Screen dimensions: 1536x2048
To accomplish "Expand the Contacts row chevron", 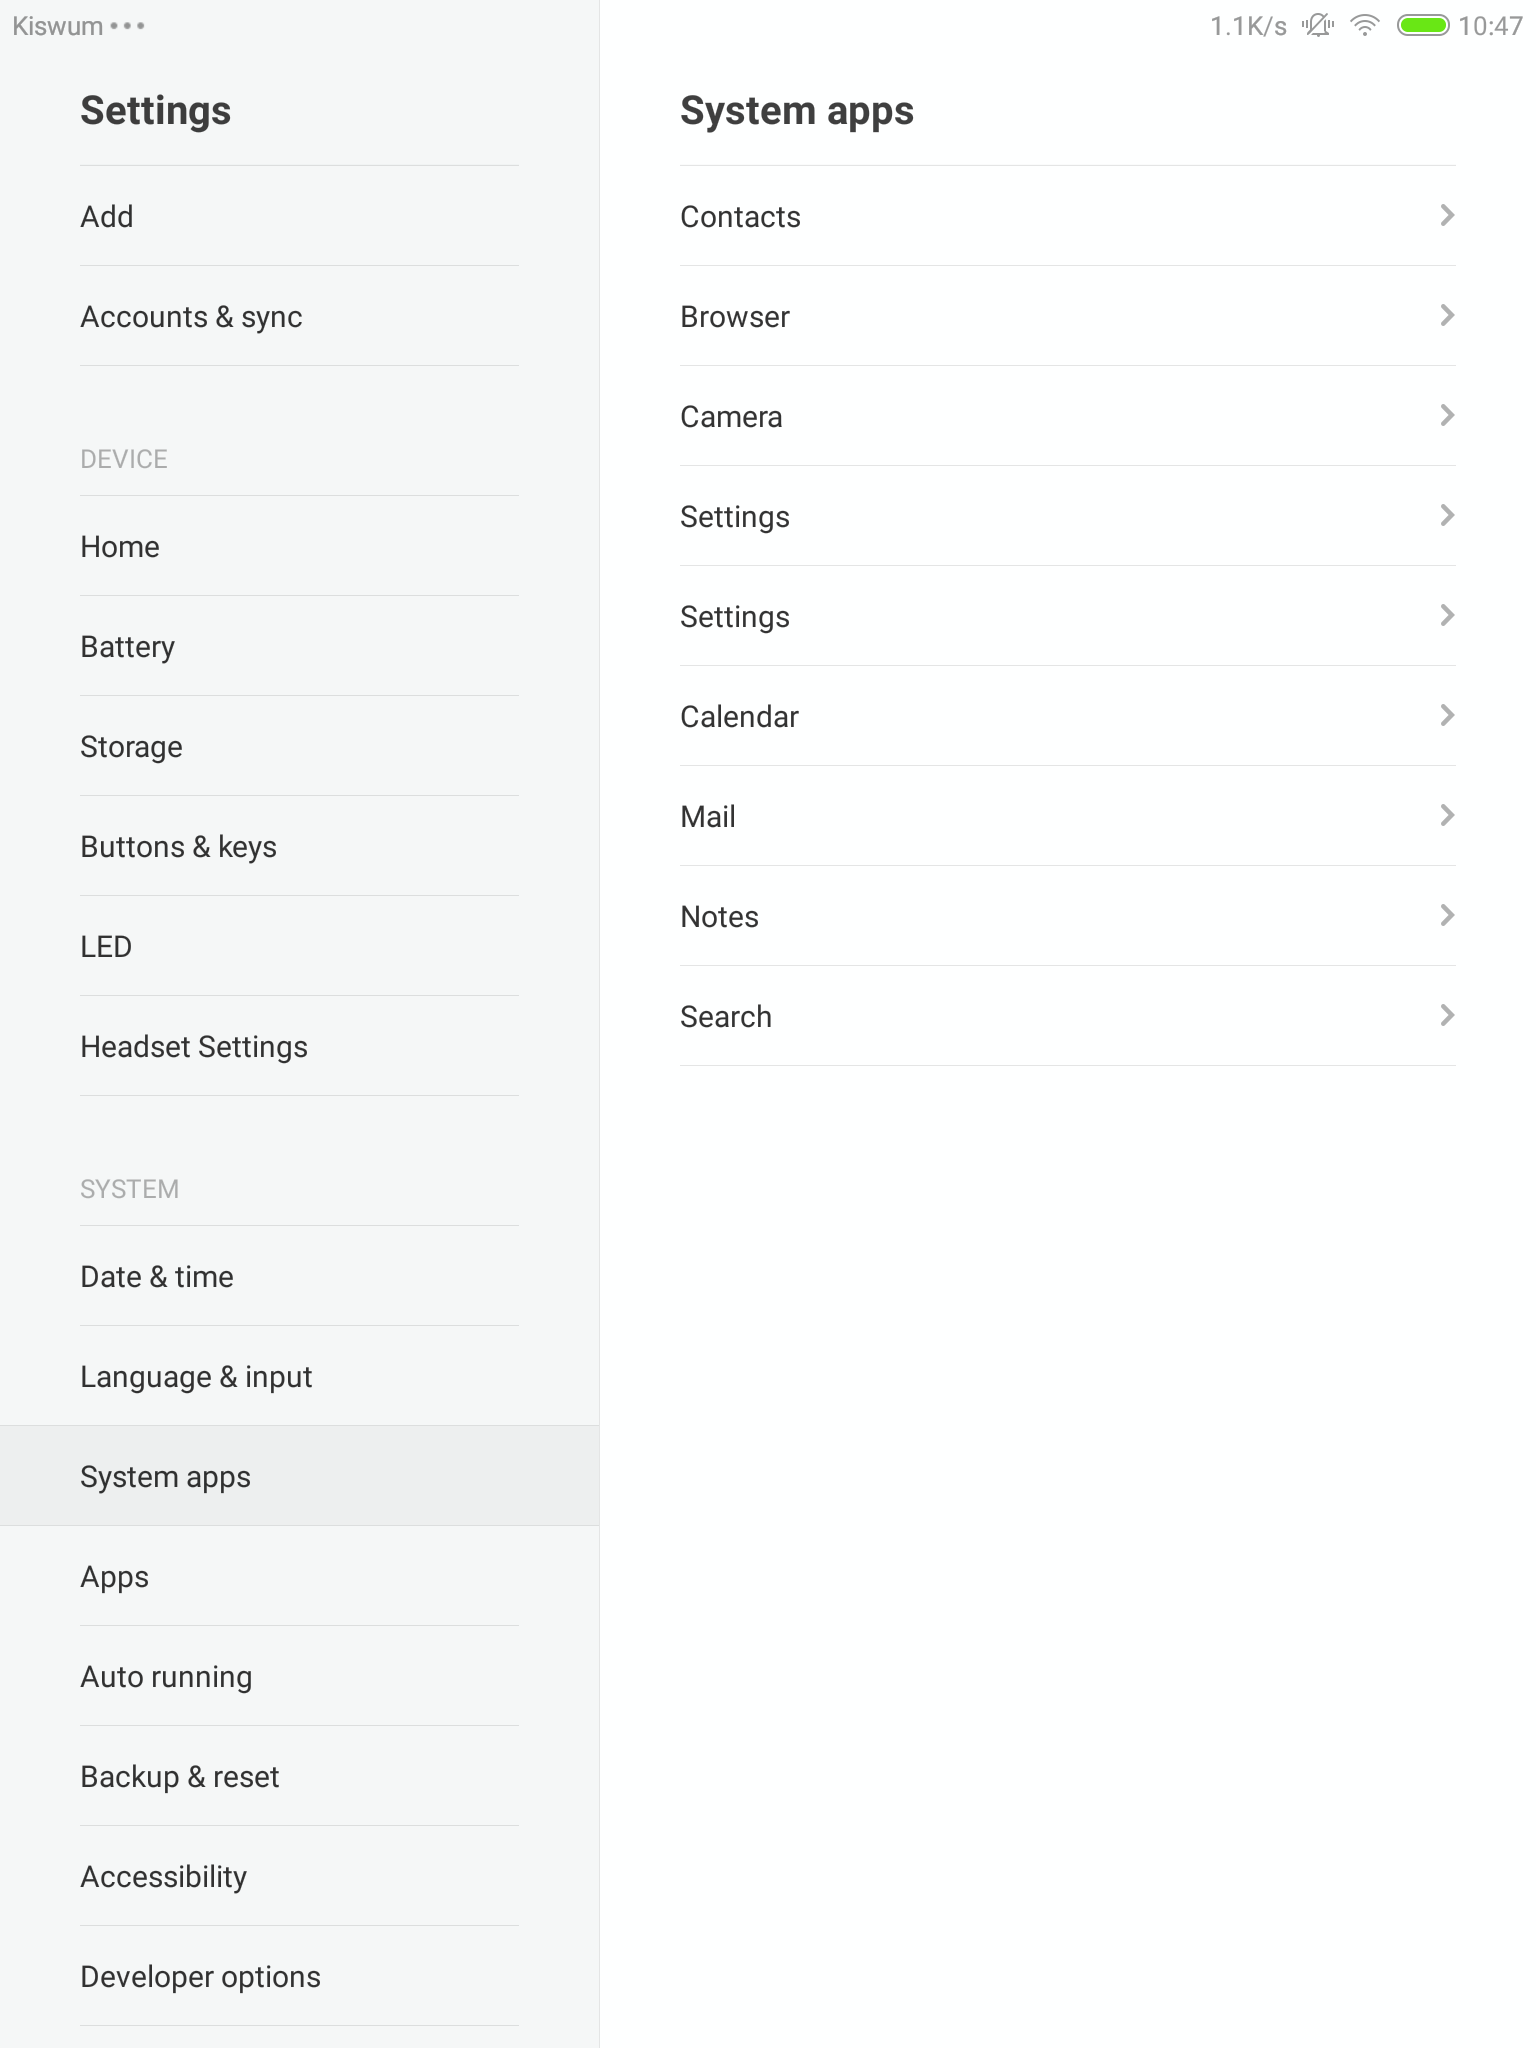I will (x=1446, y=216).
